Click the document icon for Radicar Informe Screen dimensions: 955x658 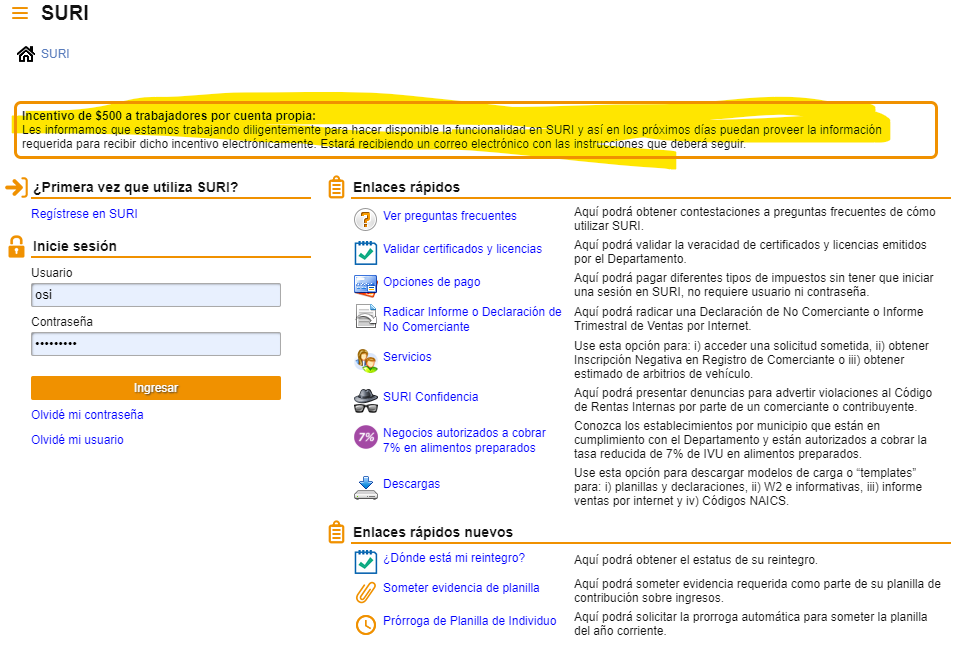(365, 316)
